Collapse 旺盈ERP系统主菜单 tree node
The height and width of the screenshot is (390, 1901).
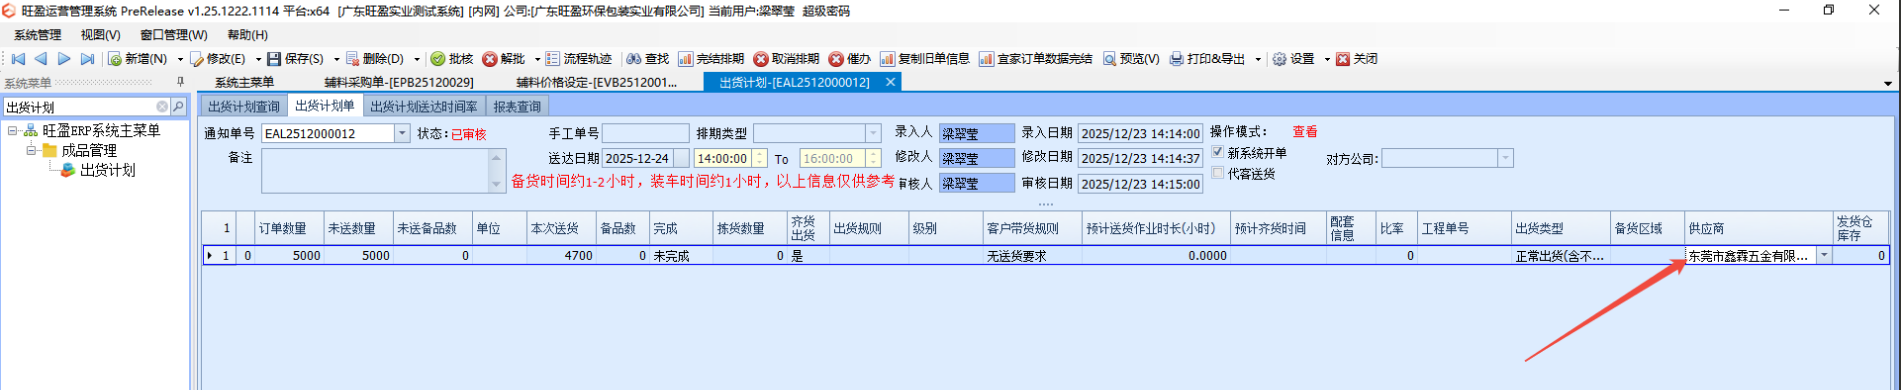pyautogui.click(x=12, y=131)
